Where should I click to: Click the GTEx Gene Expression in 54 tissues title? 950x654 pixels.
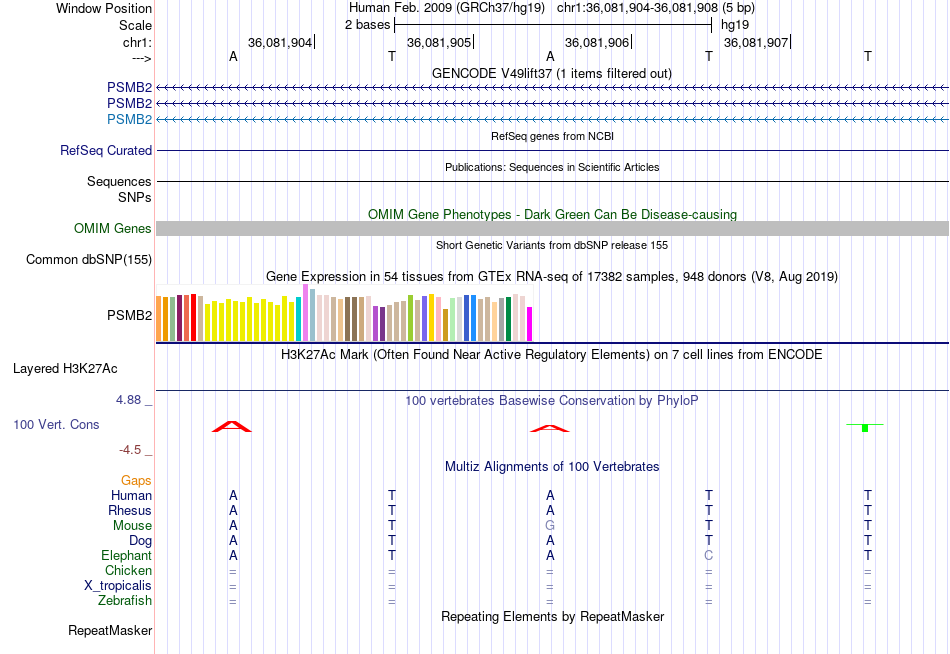click(552, 277)
